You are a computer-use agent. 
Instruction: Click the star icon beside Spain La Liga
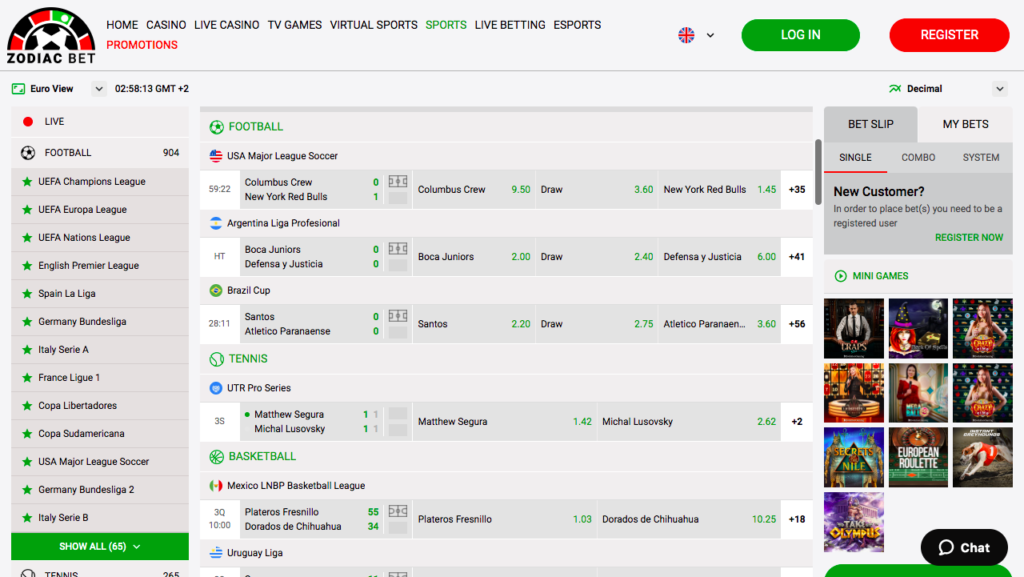pos(27,294)
